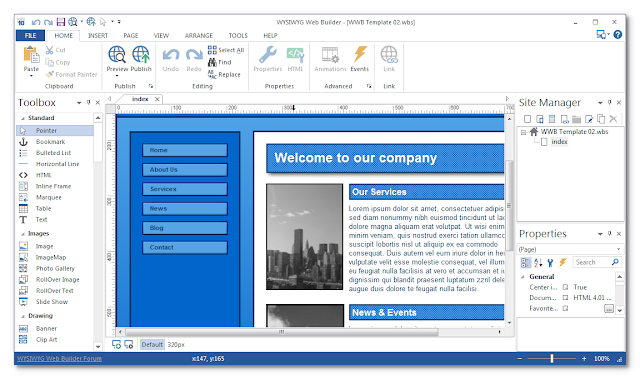Image resolution: width=640 pixels, height=379 pixels.
Task: Collapse the Standard section in Toolbox
Action: pos(23,118)
